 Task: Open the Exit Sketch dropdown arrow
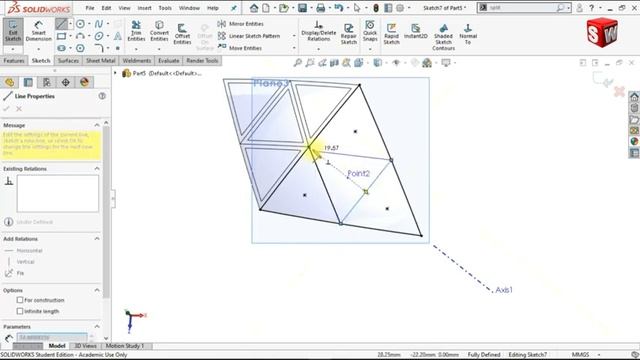(13, 49)
